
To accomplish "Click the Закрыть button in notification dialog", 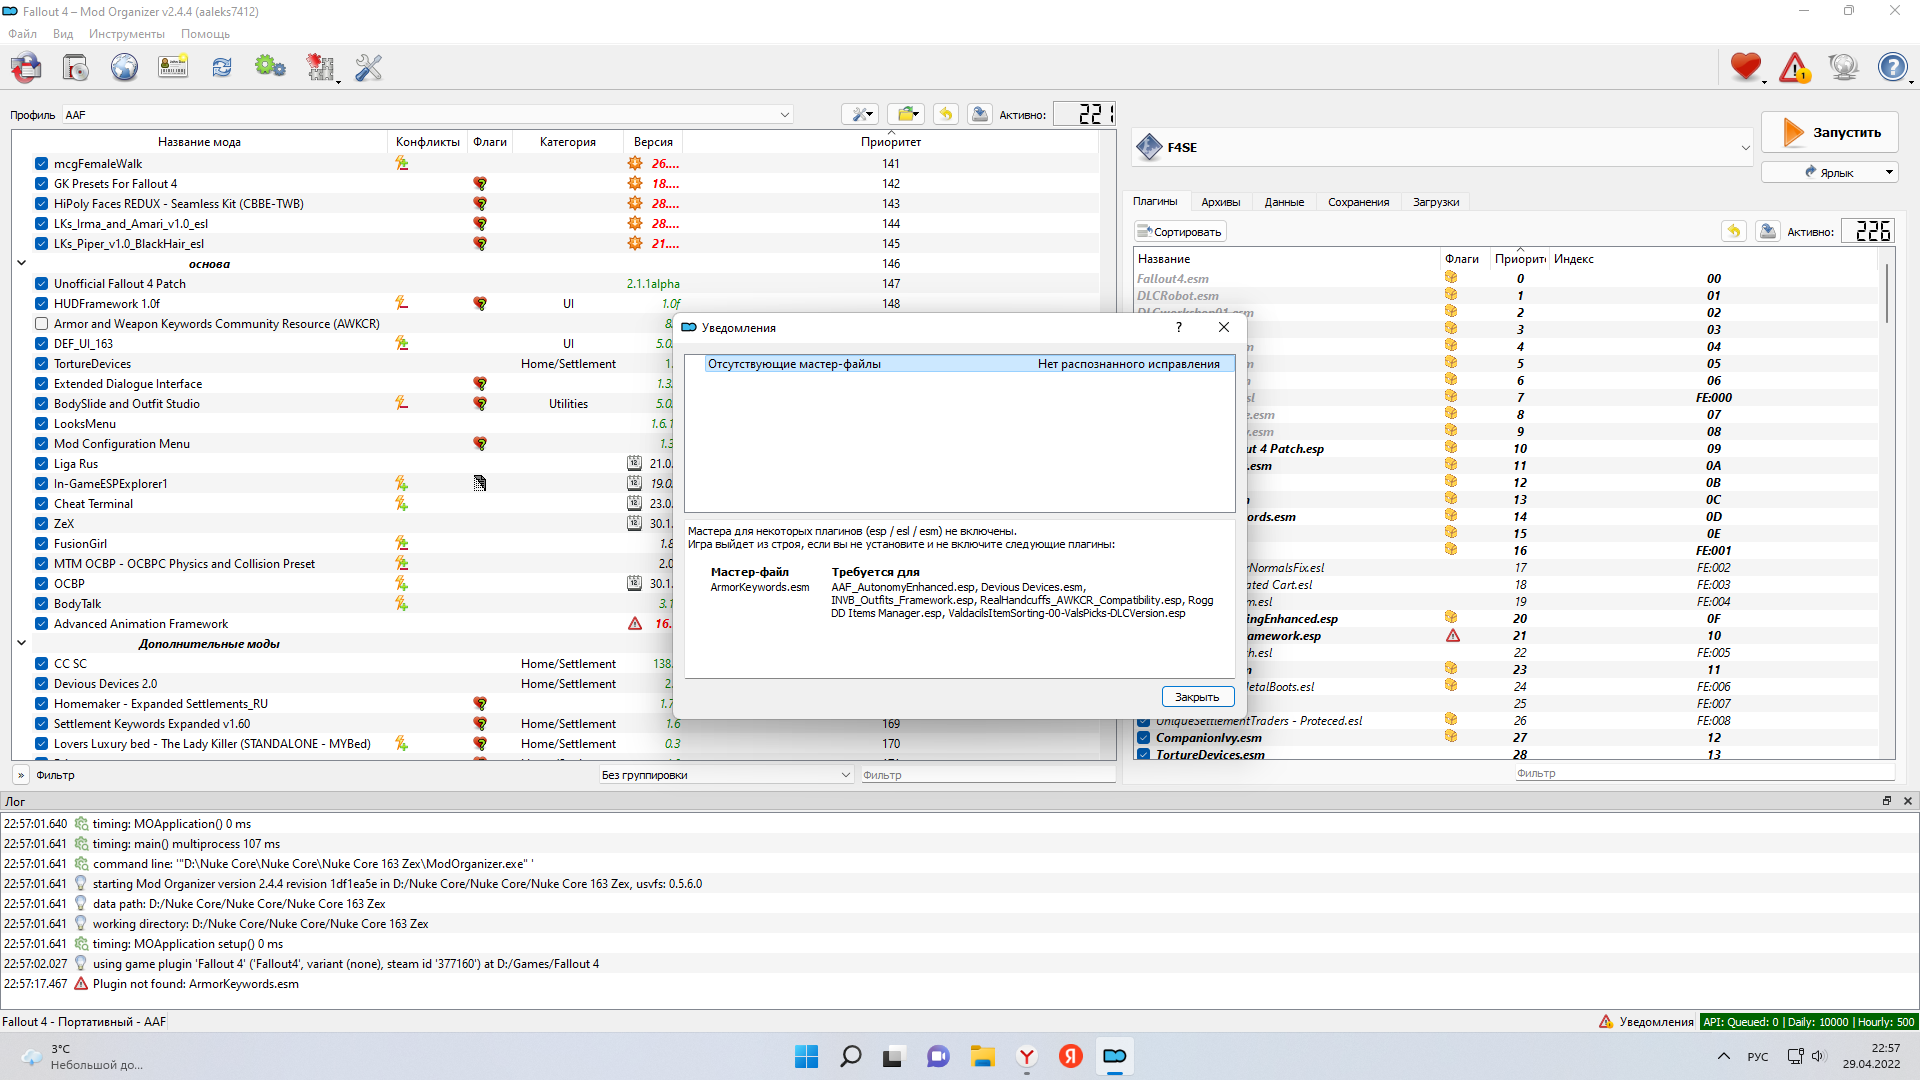I will click(x=1197, y=697).
